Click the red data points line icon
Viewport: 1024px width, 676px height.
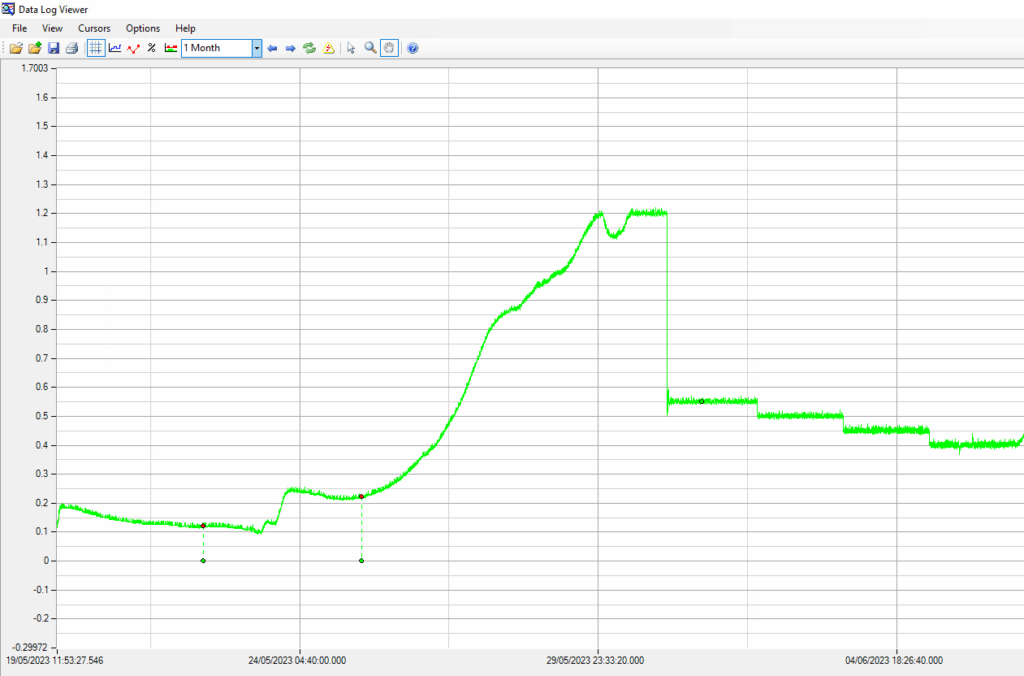click(x=133, y=48)
